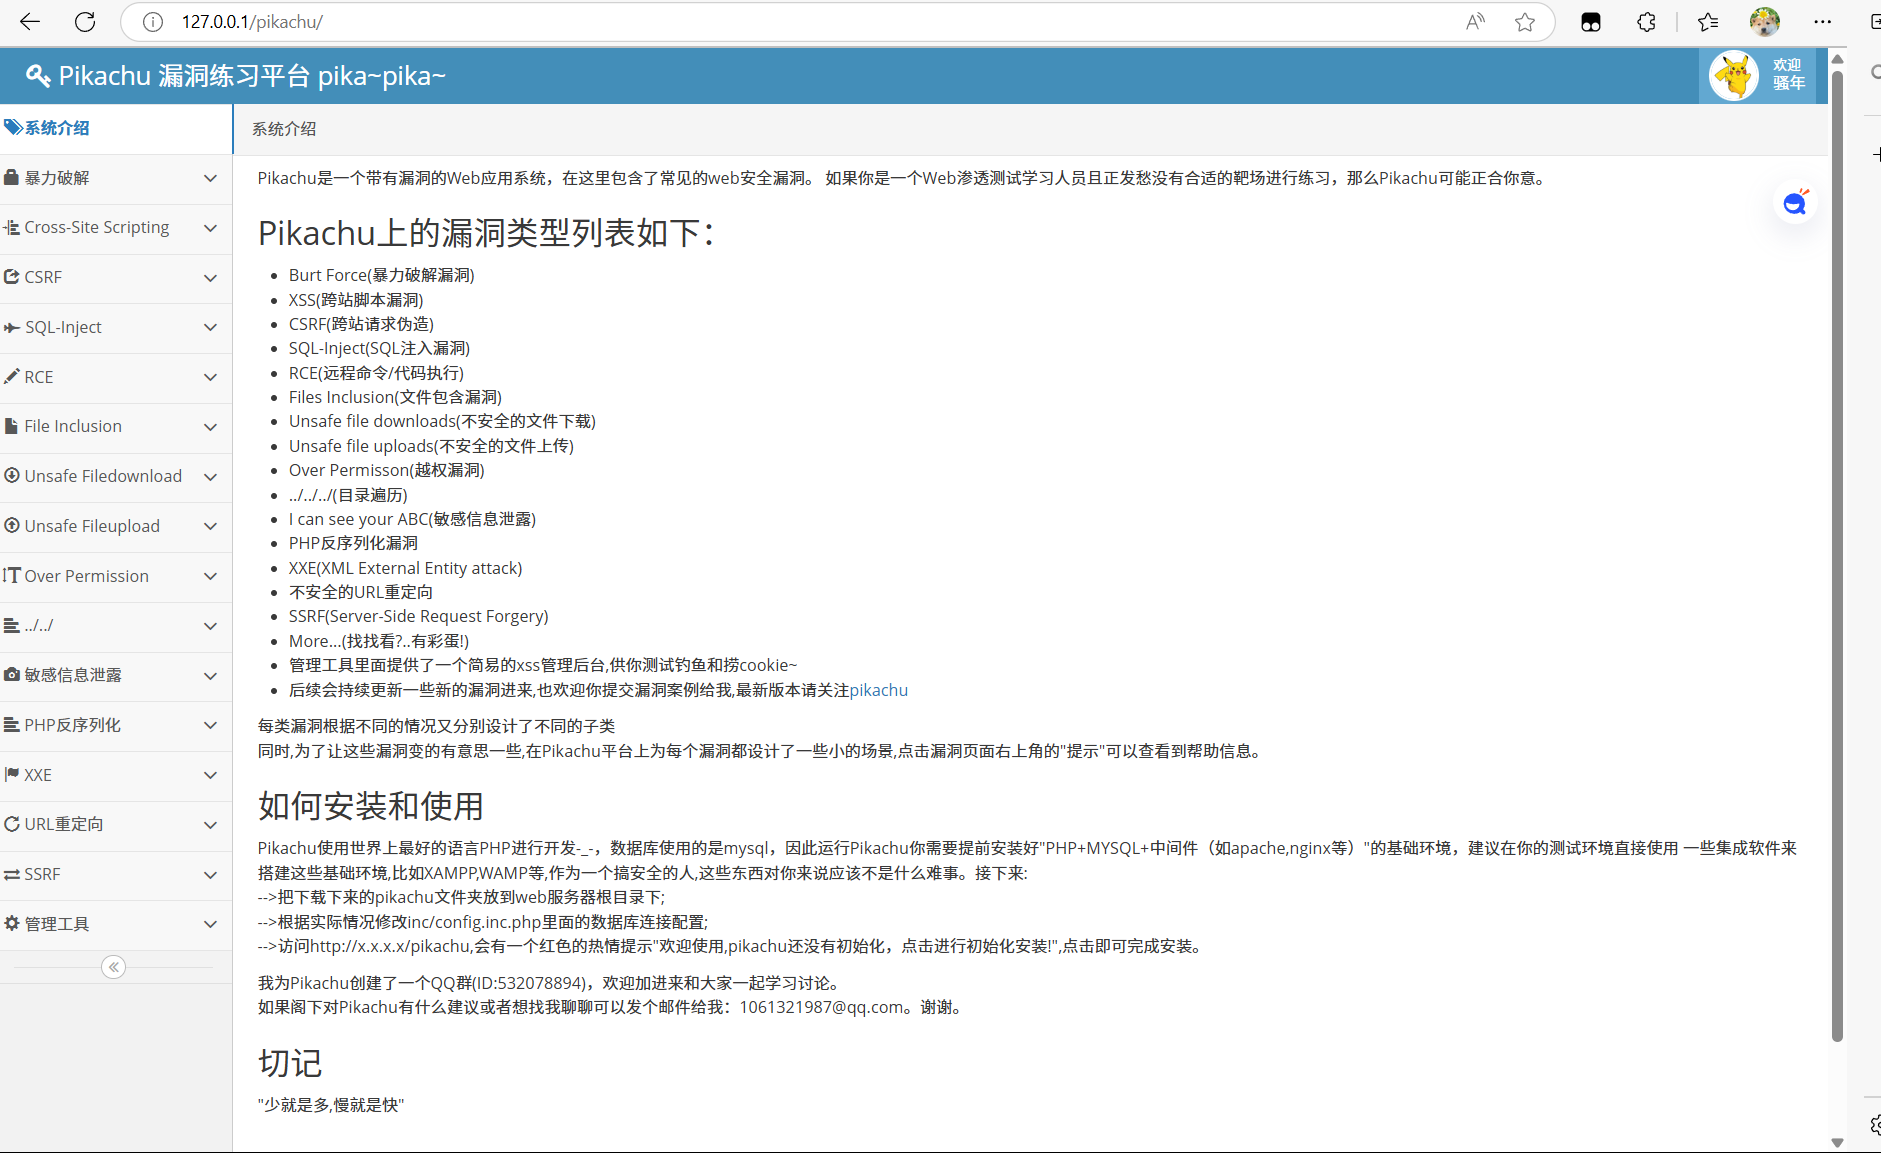Click the page vertical scrollbar thumb

(1837, 555)
